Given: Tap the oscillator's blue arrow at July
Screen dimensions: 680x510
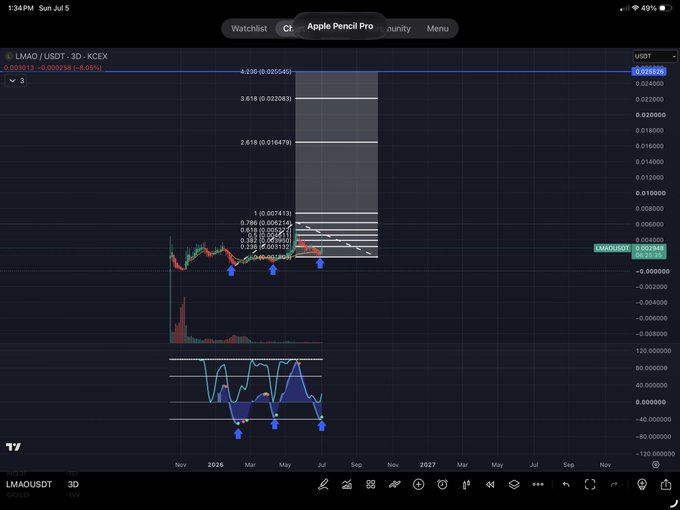Looking at the screenshot, I should 321,426.
